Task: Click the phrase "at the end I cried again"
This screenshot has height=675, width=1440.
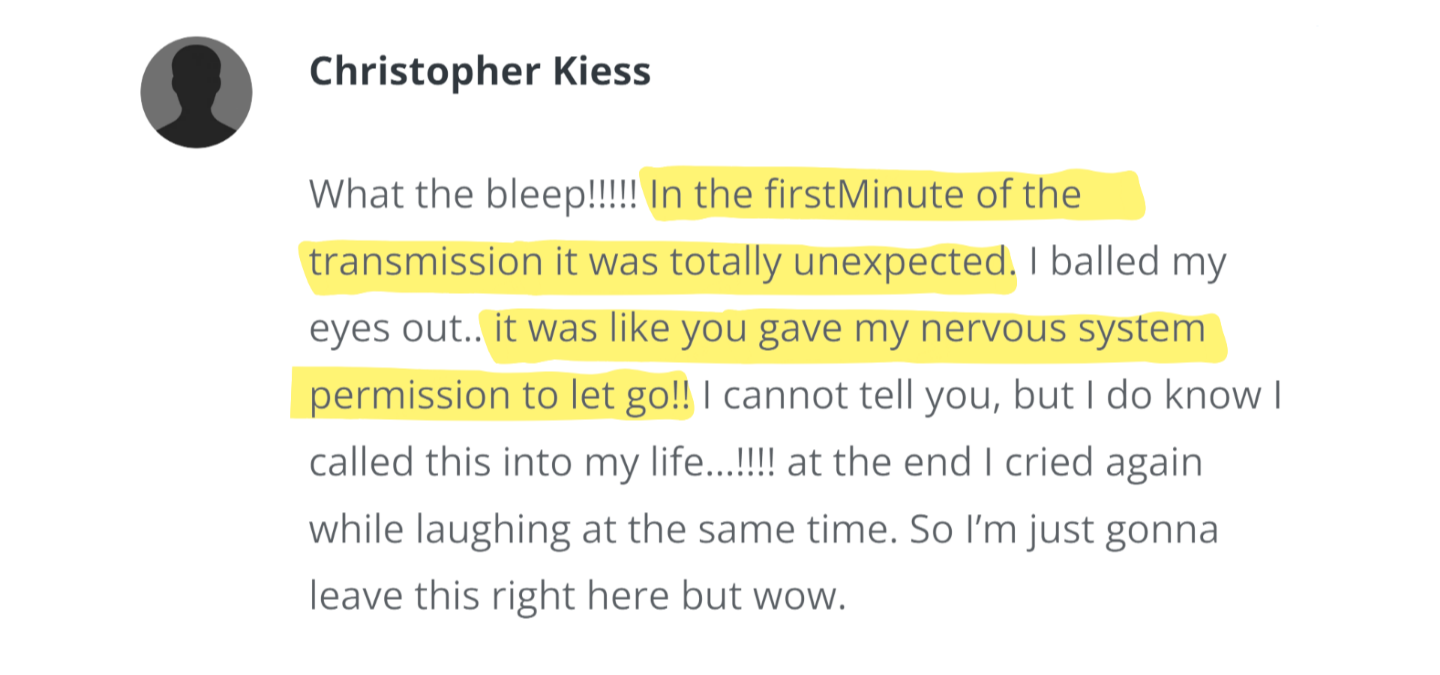Action: coord(995,465)
